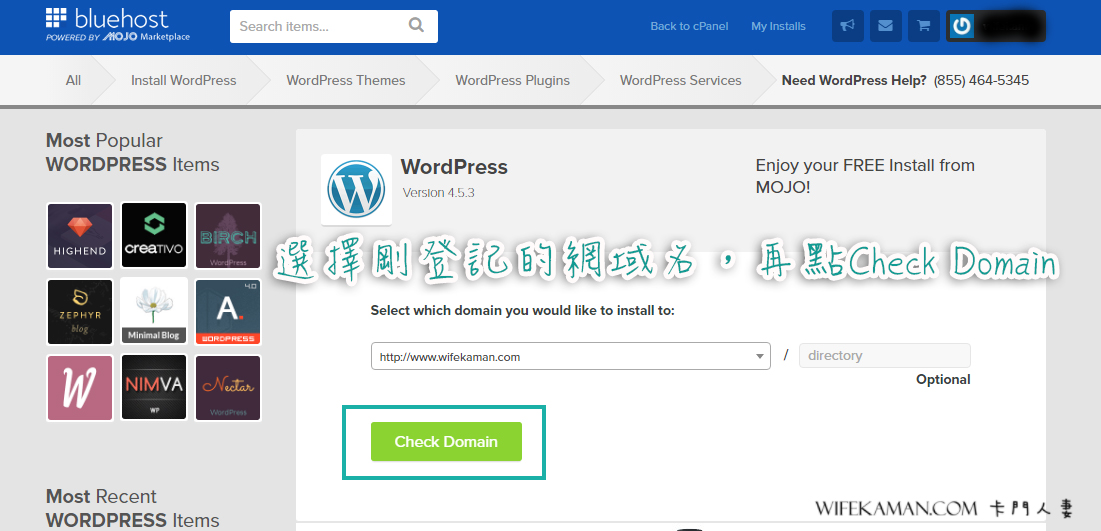Go Back to cPanel
Viewport: 1101px width, 531px height.
tap(689, 26)
